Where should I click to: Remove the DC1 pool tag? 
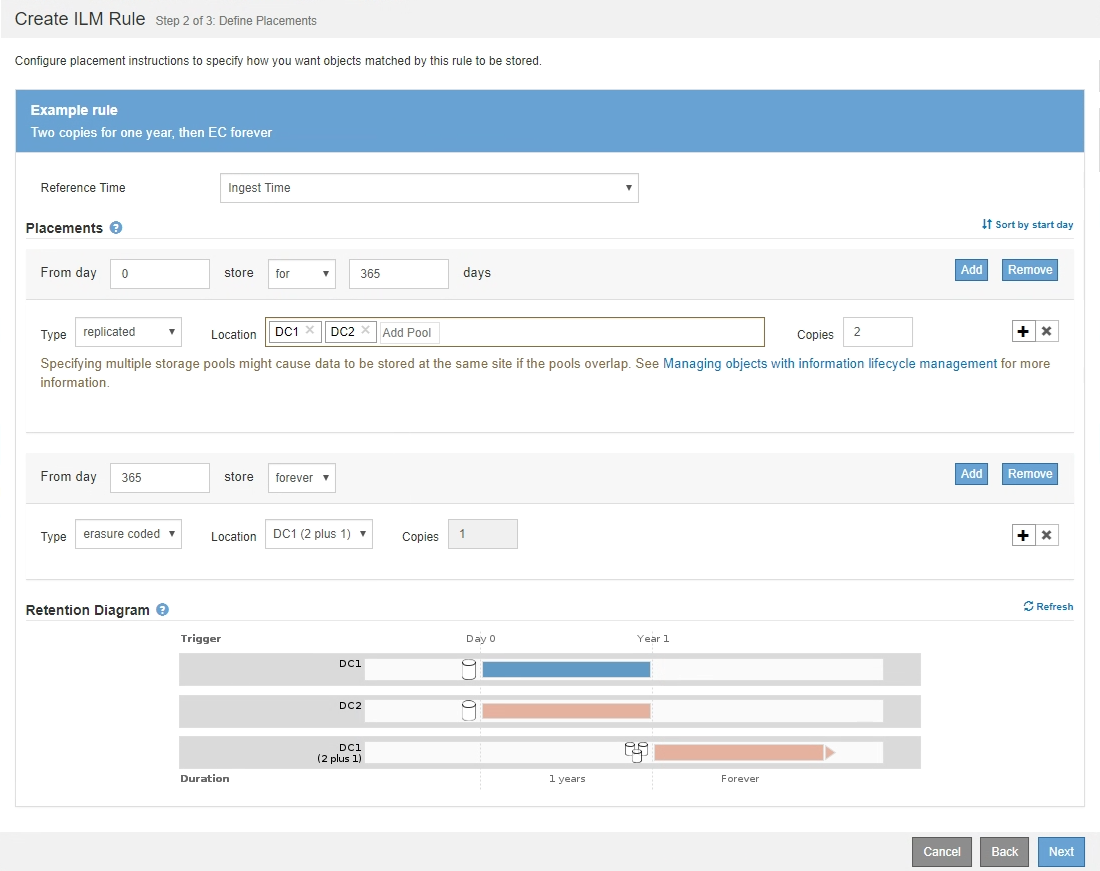310,331
